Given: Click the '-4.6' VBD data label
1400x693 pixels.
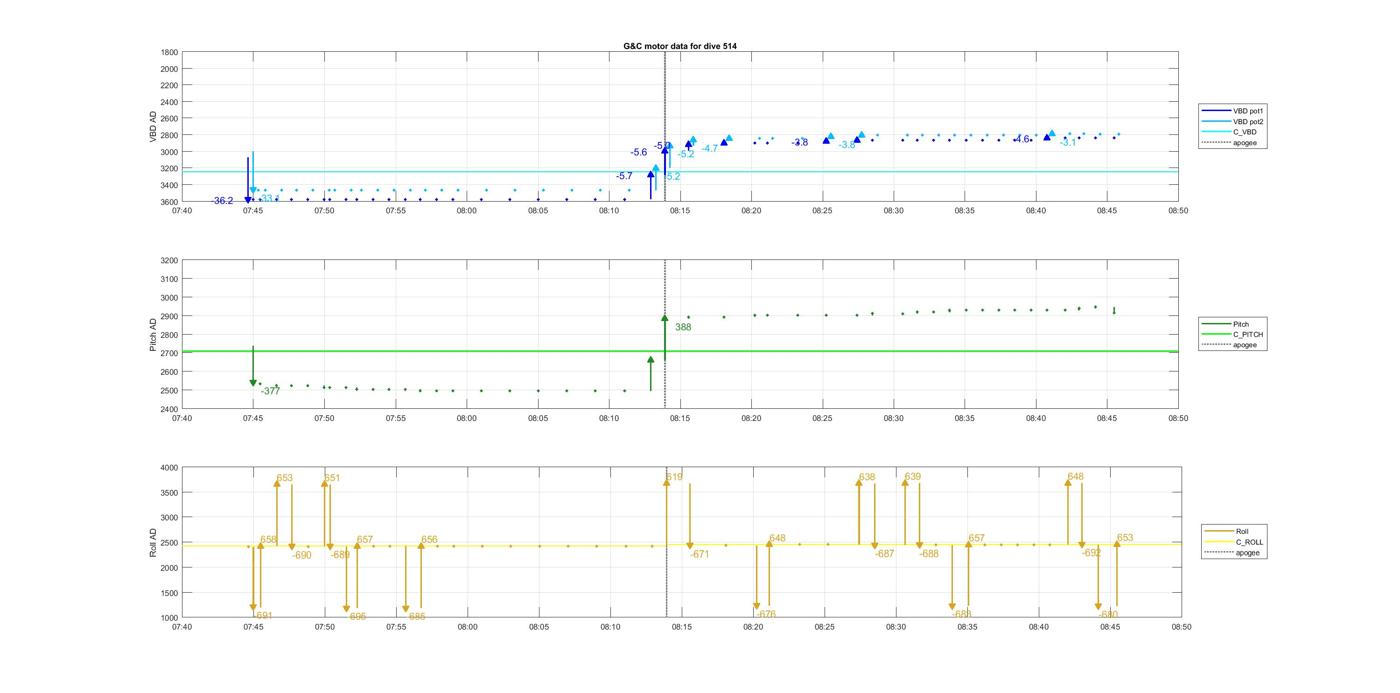Looking at the screenshot, I should [x=1021, y=139].
